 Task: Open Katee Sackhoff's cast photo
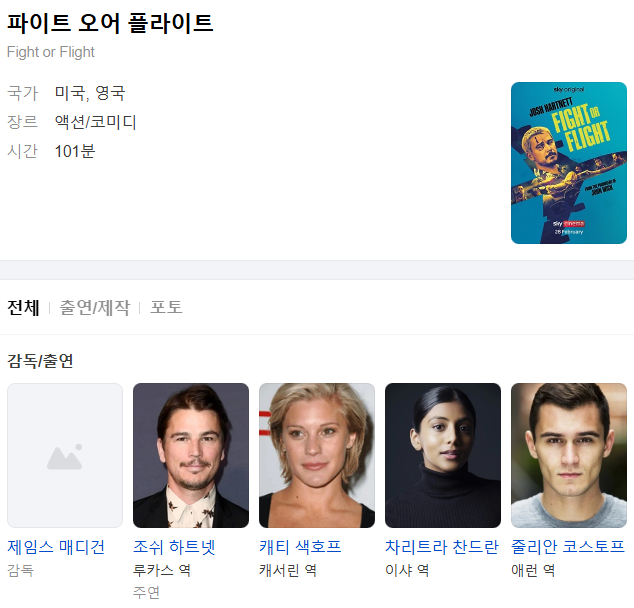coord(317,455)
